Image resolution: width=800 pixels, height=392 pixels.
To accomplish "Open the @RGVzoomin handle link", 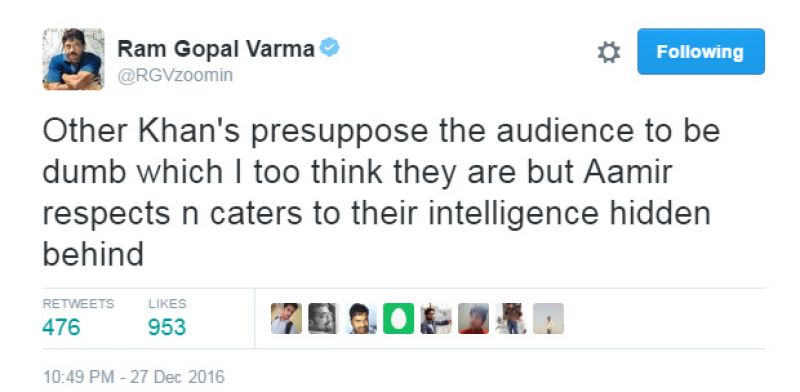I will 175,76.
